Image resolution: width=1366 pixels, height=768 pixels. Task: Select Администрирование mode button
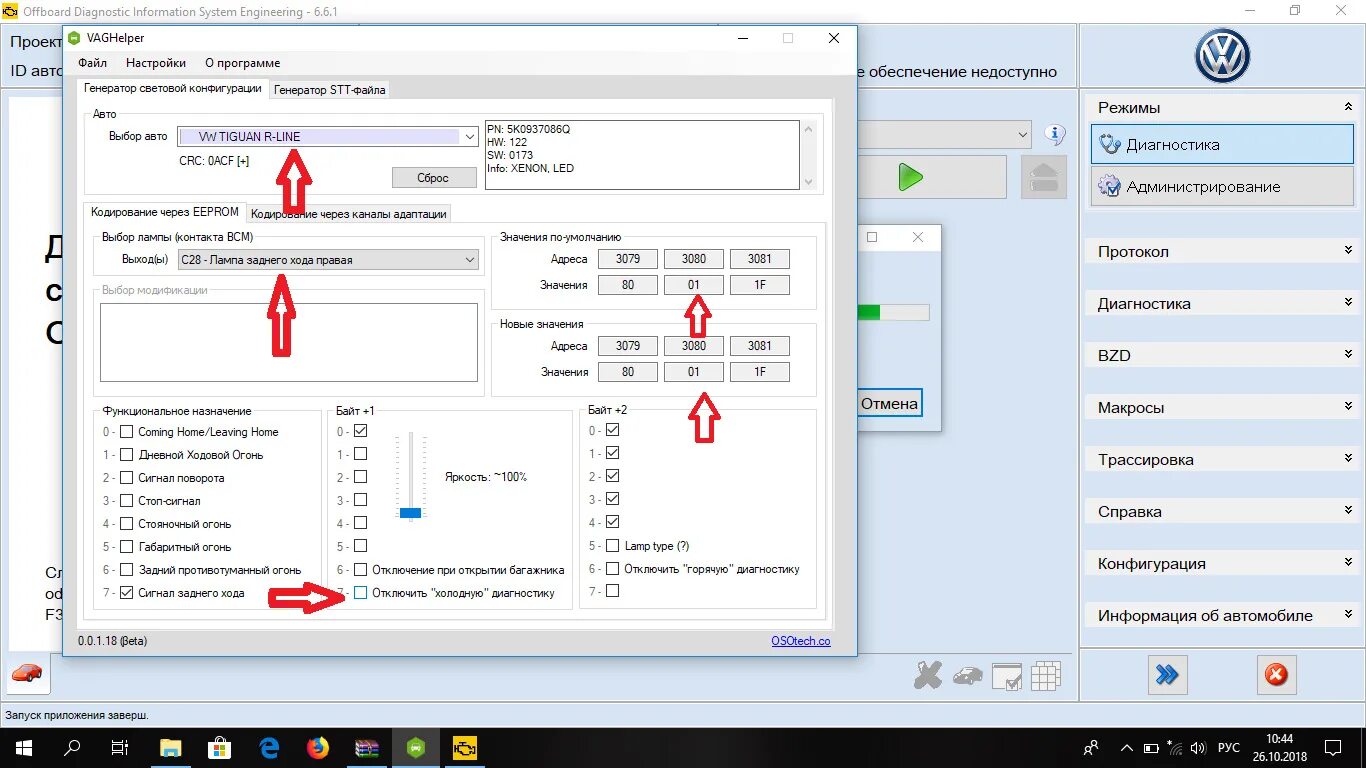pos(1222,187)
